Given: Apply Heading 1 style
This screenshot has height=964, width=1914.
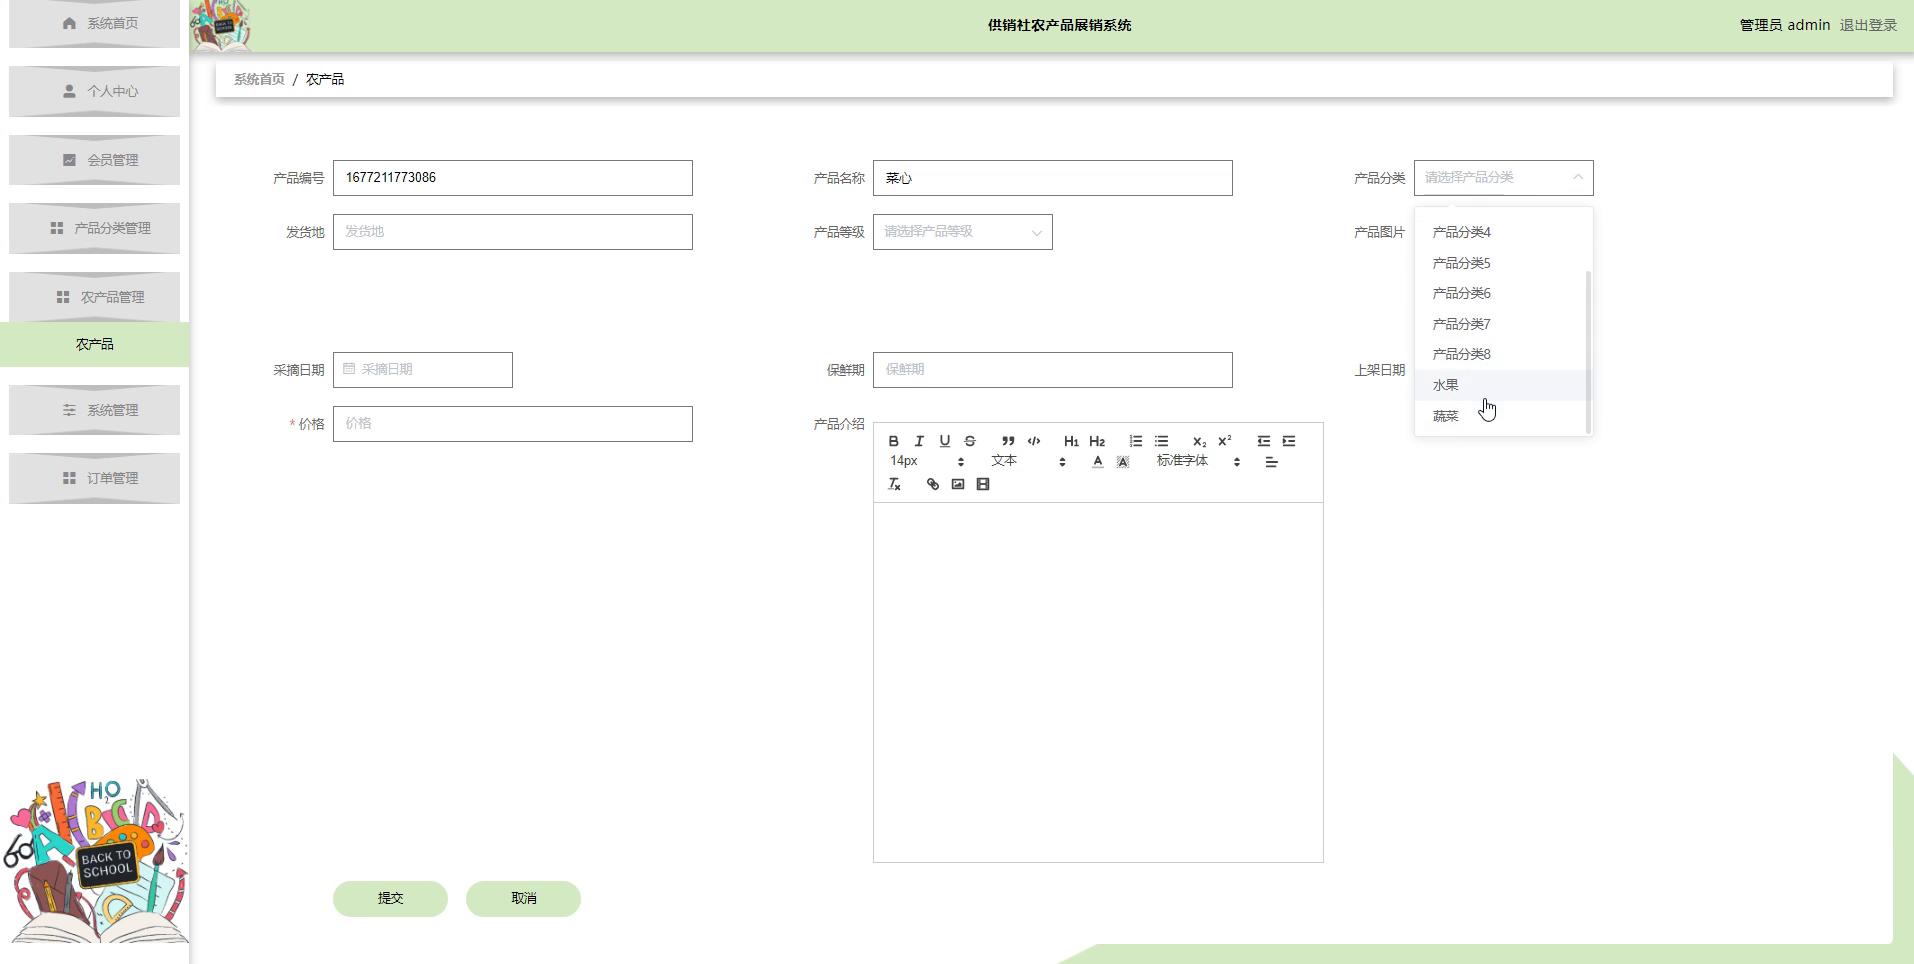Looking at the screenshot, I should pyautogui.click(x=1071, y=441).
